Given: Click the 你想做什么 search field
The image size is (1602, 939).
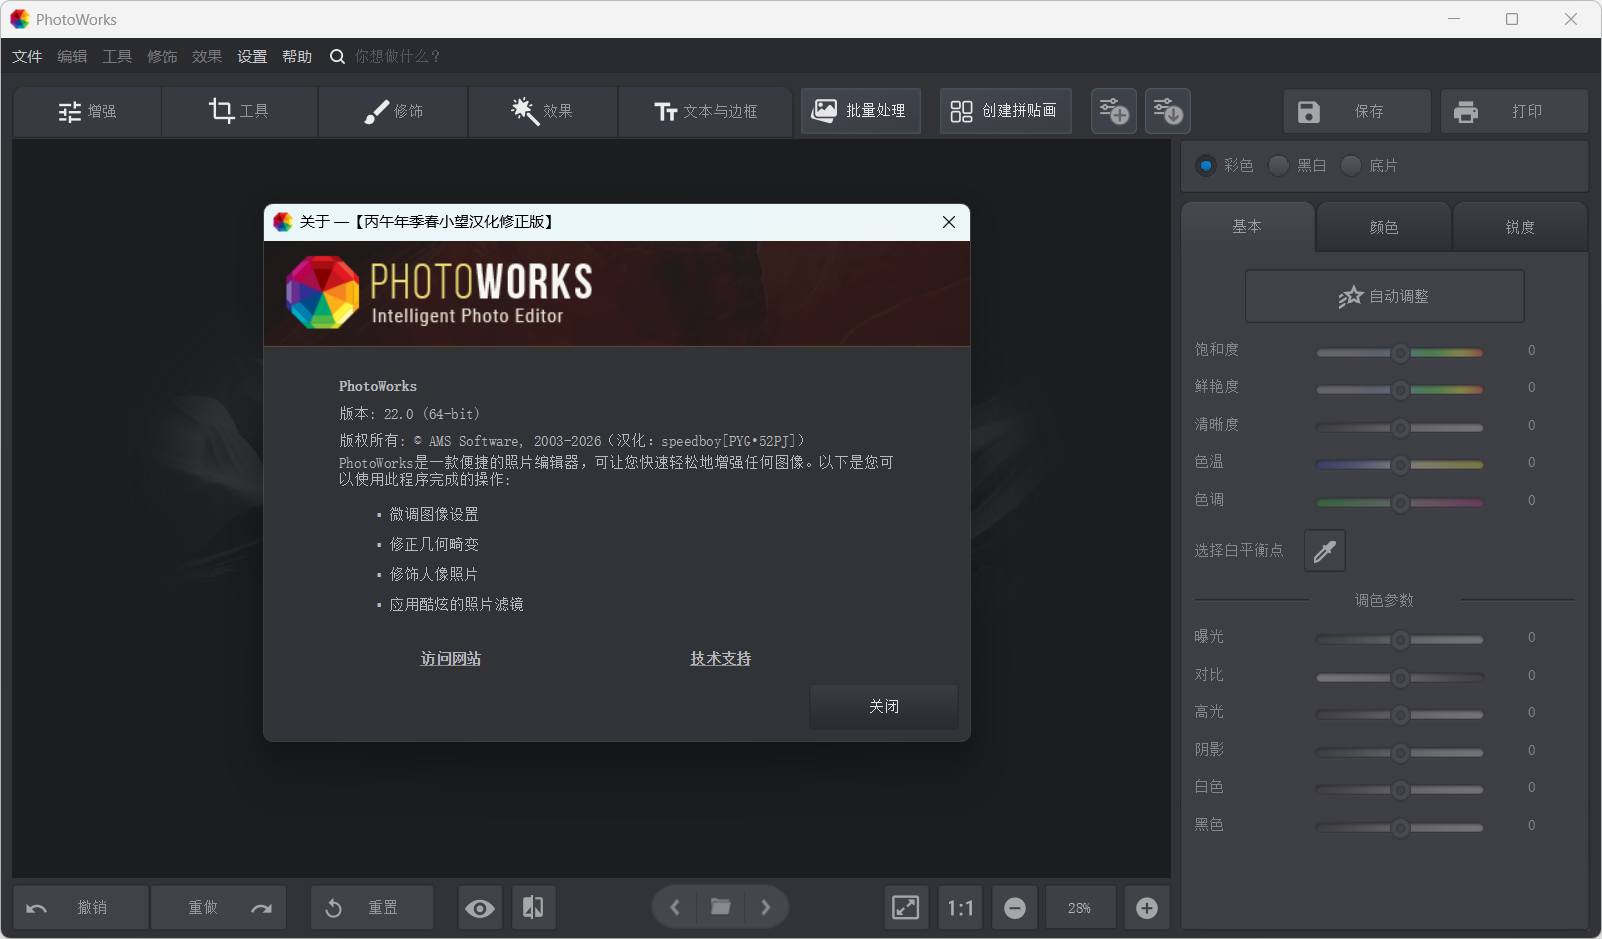Looking at the screenshot, I should pyautogui.click(x=397, y=57).
